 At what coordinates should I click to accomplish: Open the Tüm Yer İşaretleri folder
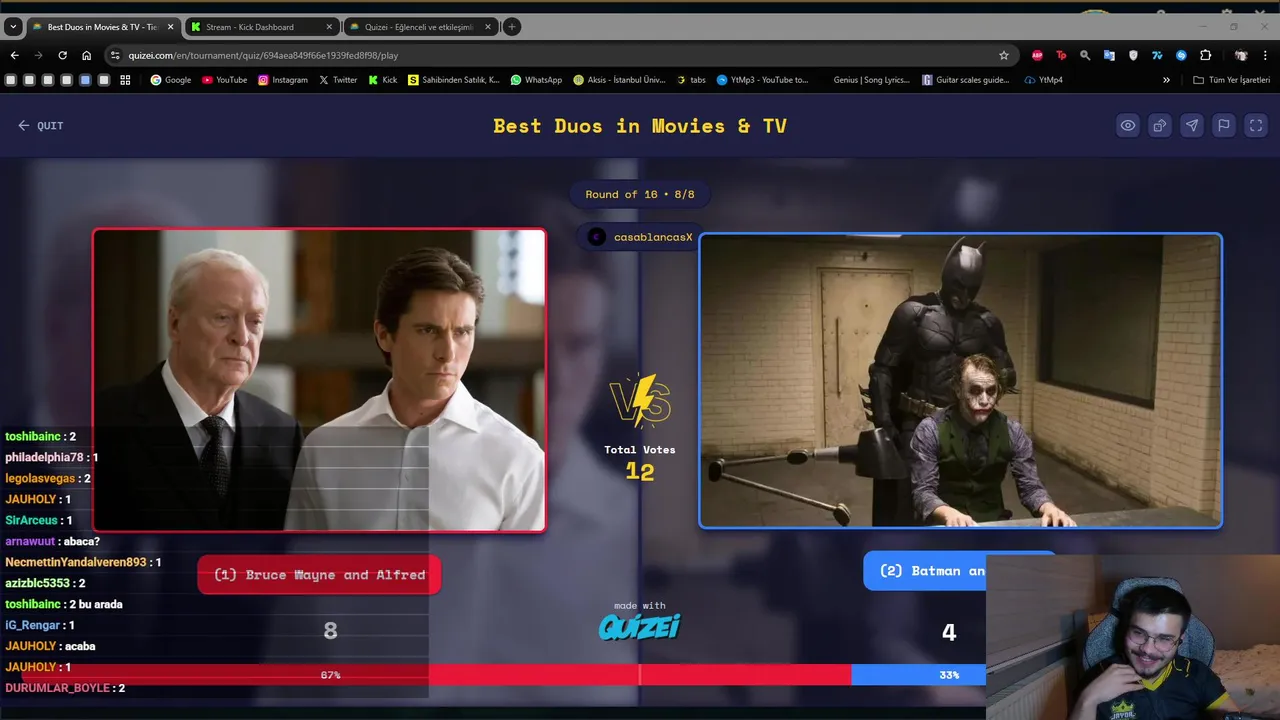tap(1231, 80)
